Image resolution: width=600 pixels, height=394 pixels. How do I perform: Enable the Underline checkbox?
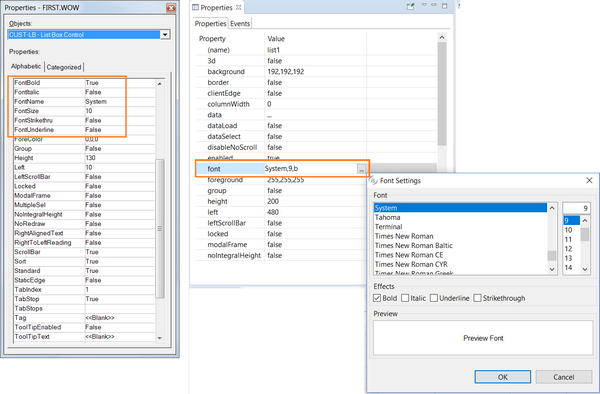[x=434, y=298]
